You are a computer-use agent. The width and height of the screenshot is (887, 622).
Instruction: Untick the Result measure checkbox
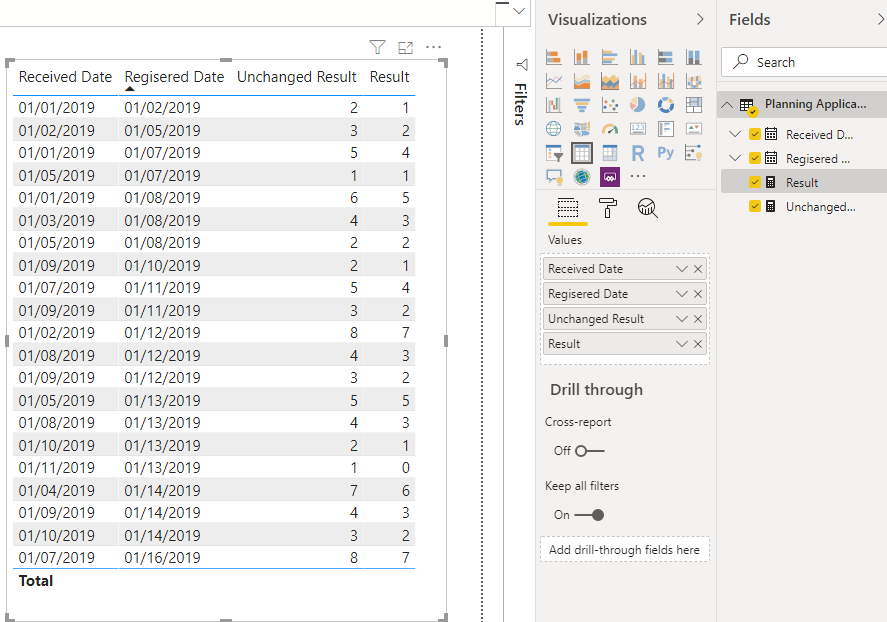pyautogui.click(x=755, y=182)
